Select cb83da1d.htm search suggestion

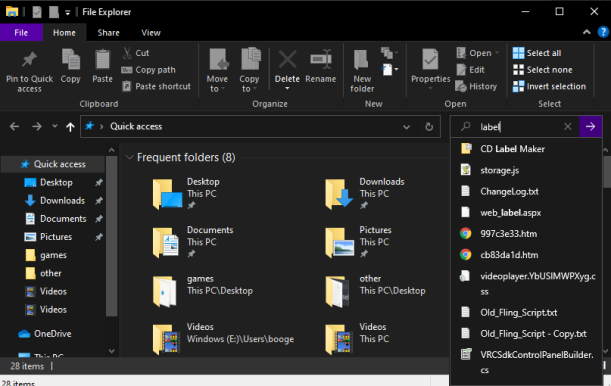tap(526, 255)
